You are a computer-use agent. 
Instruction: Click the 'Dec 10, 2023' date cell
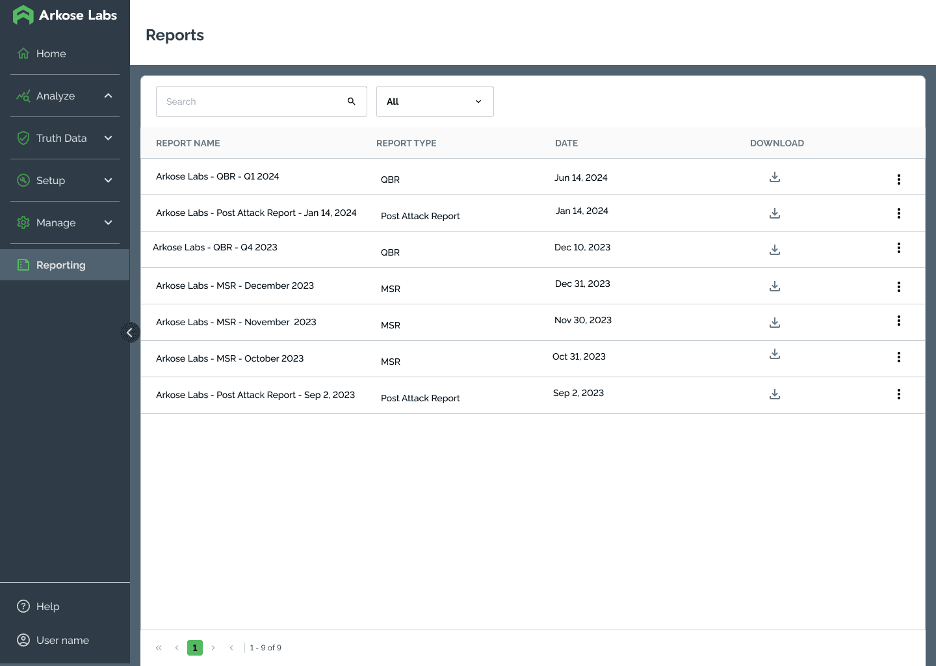point(583,248)
